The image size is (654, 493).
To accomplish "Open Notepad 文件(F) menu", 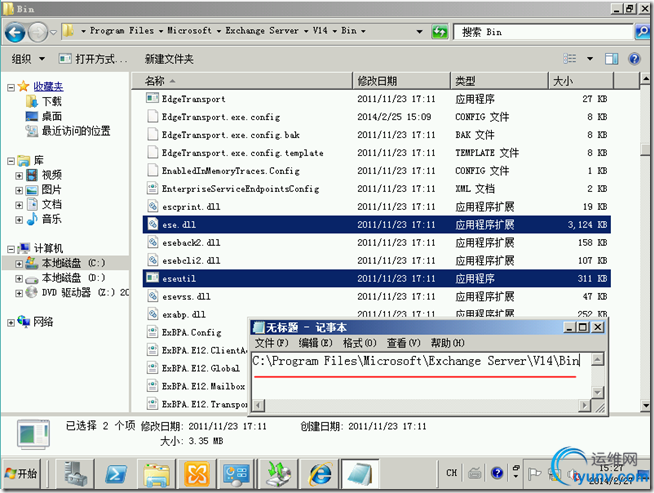I will point(272,343).
